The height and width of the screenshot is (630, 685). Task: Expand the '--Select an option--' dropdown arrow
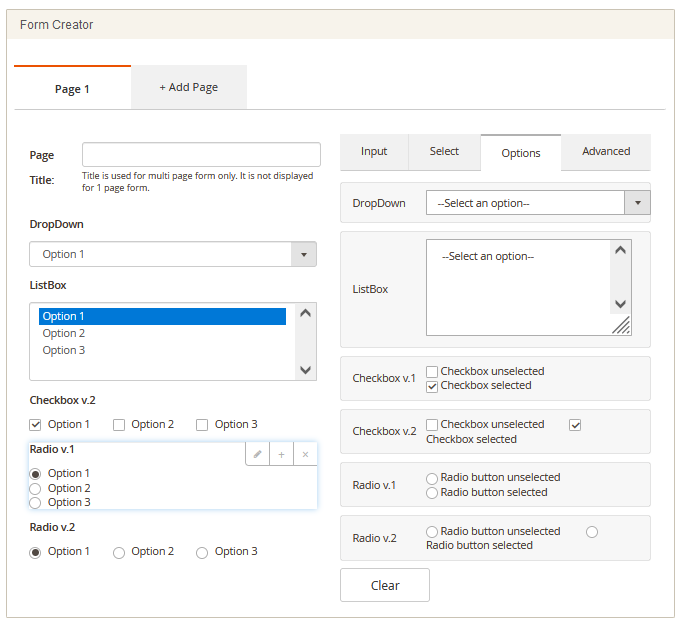638,203
